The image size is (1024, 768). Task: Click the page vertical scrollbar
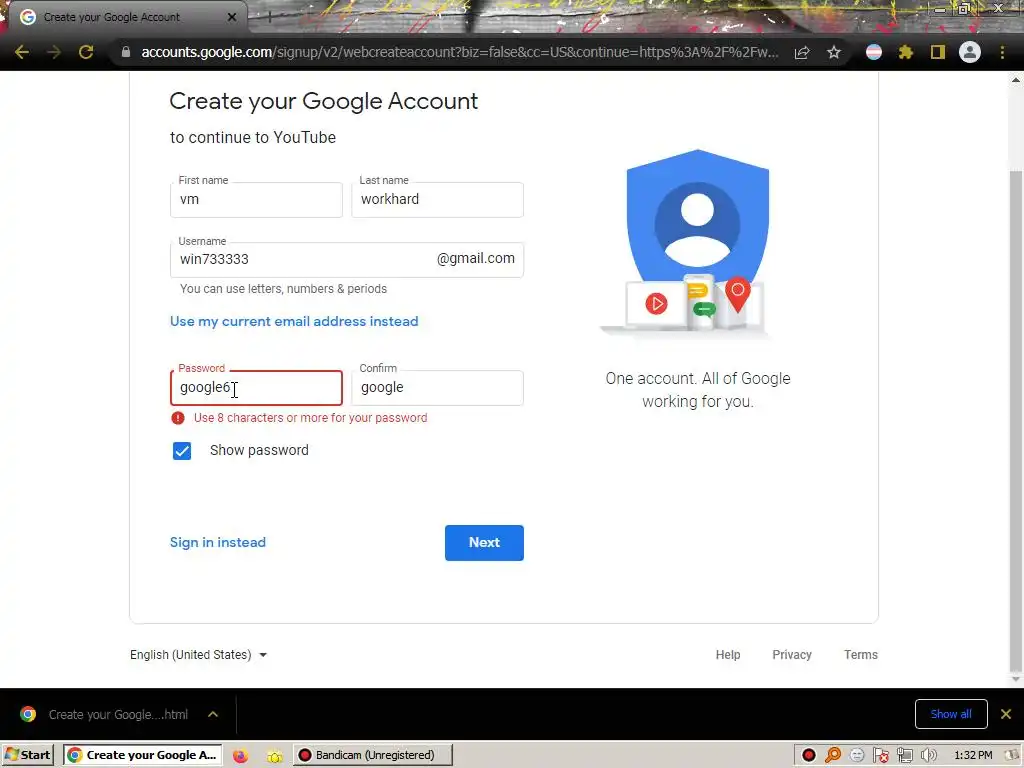click(x=1016, y=421)
